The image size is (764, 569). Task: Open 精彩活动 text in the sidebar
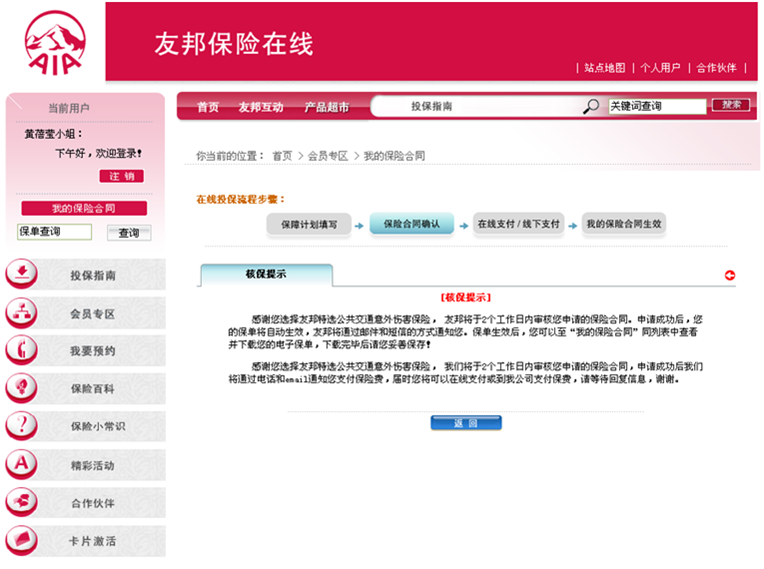pos(93,466)
